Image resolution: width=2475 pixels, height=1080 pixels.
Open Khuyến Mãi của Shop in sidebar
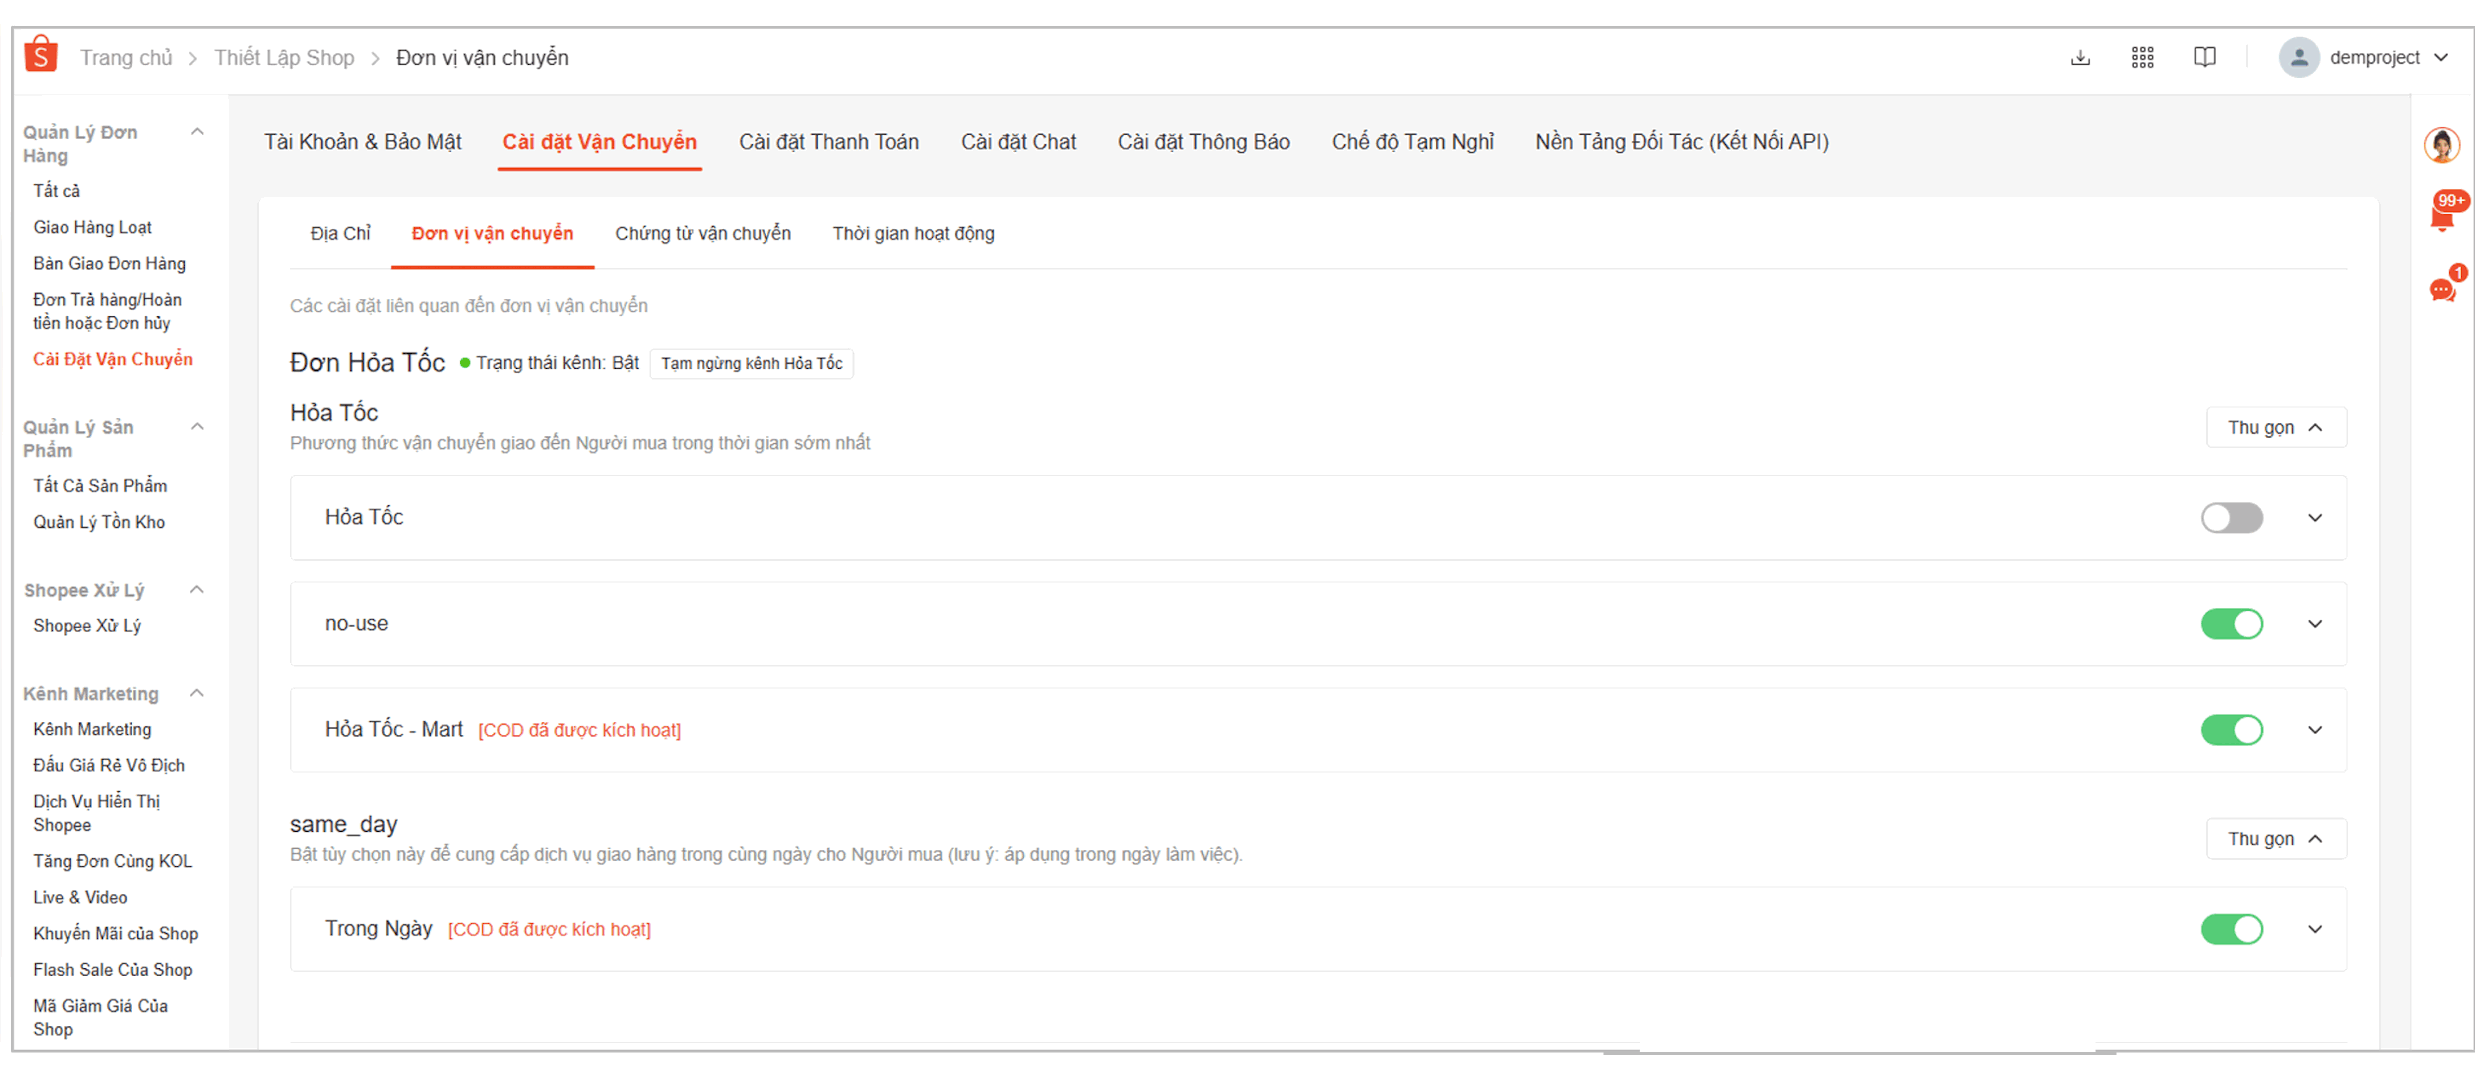[x=116, y=933]
